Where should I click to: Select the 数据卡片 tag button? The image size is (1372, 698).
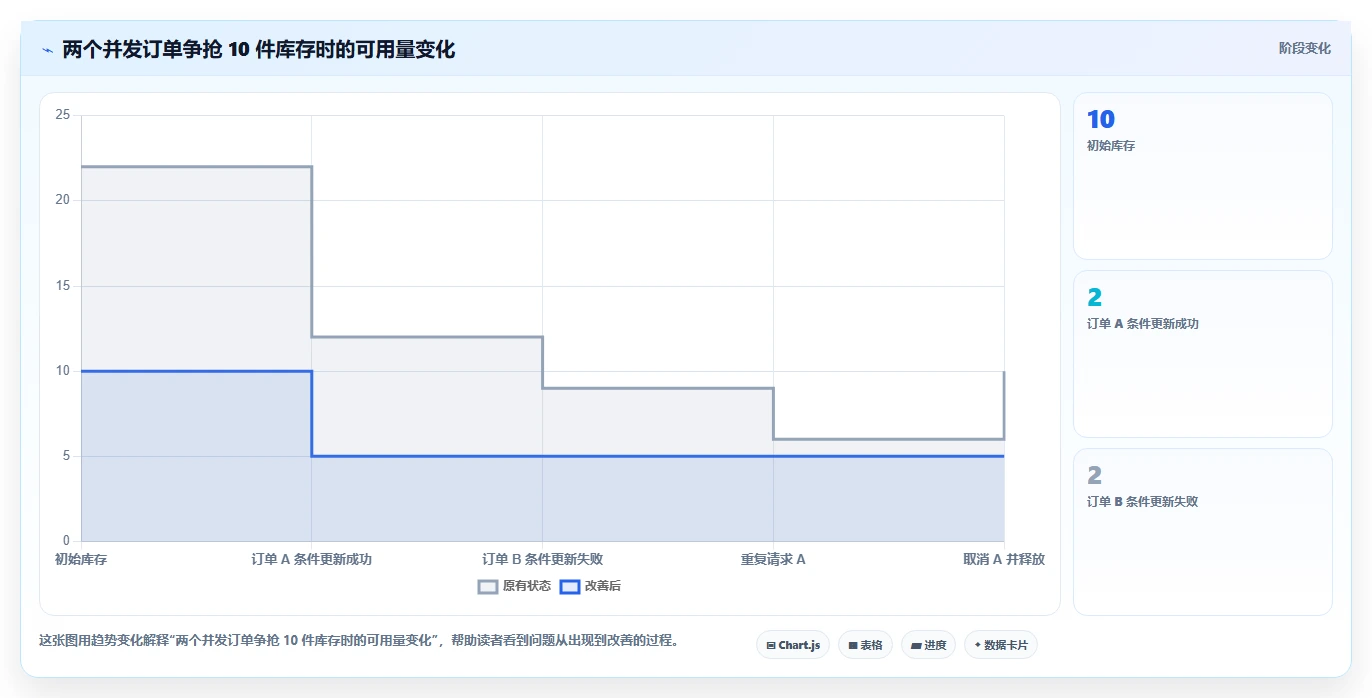1000,645
